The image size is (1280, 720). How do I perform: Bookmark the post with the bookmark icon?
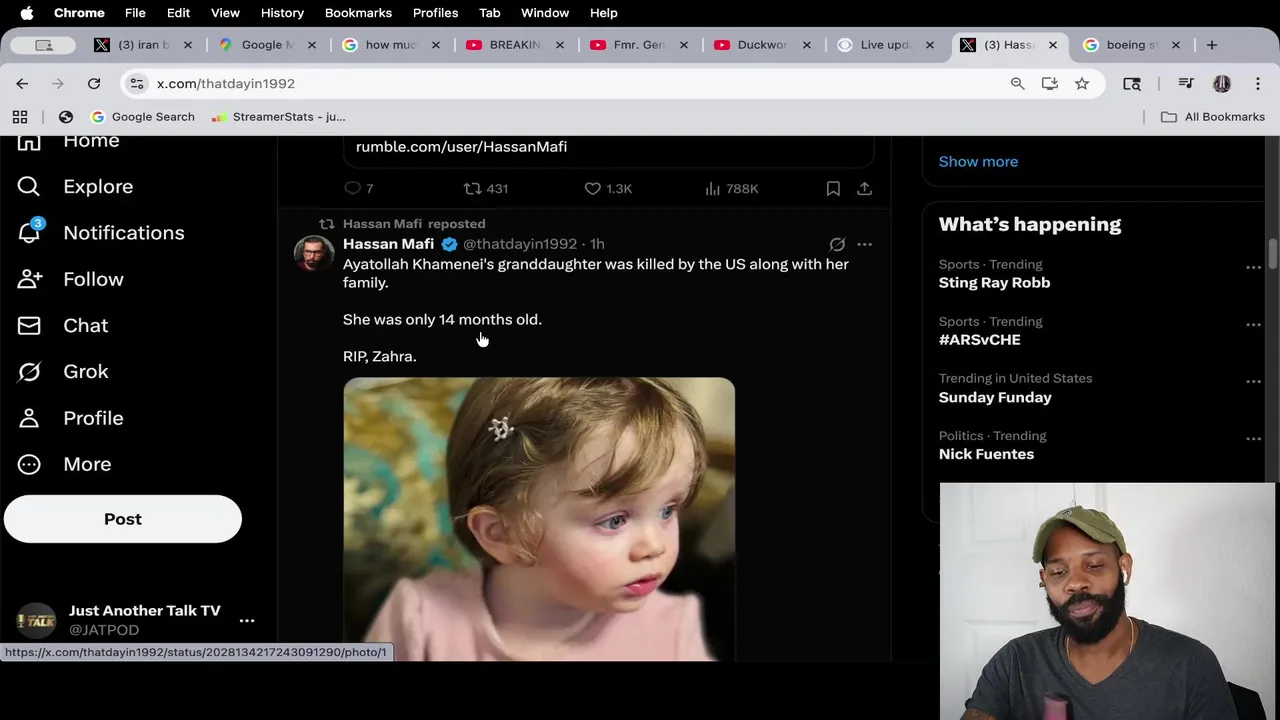833,188
